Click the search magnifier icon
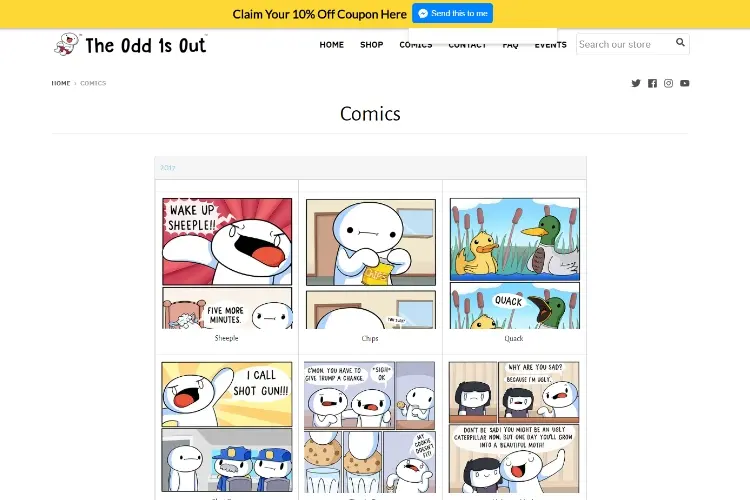 coord(680,43)
